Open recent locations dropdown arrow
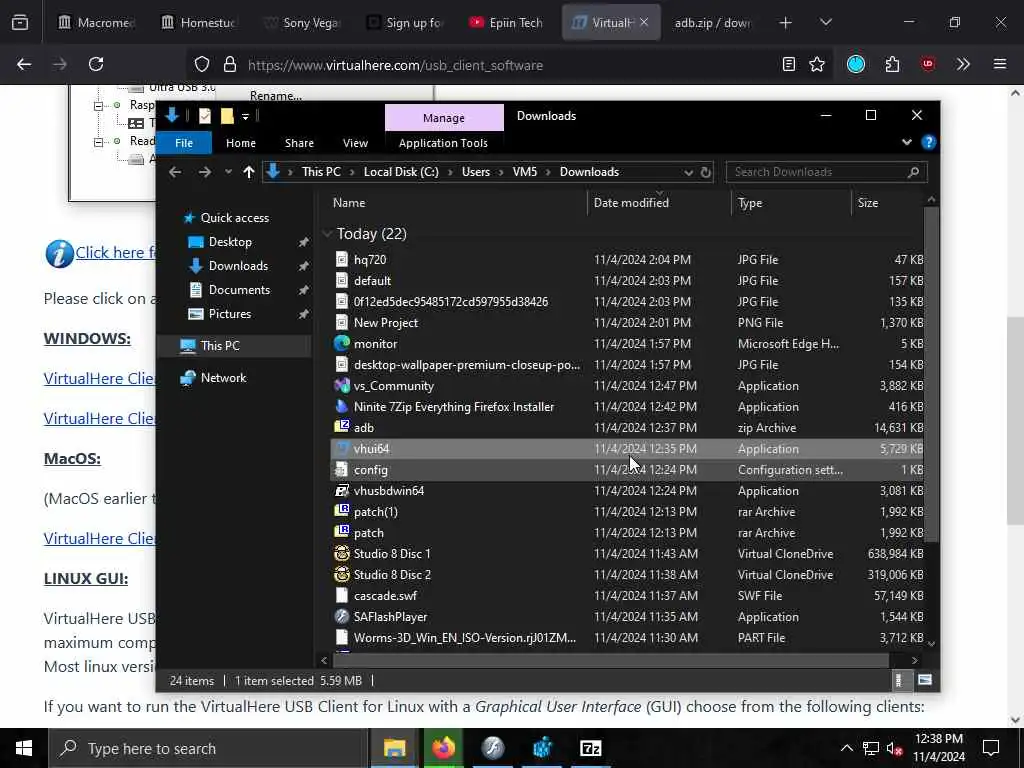This screenshot has width=1024, height=768. [228, 172]
